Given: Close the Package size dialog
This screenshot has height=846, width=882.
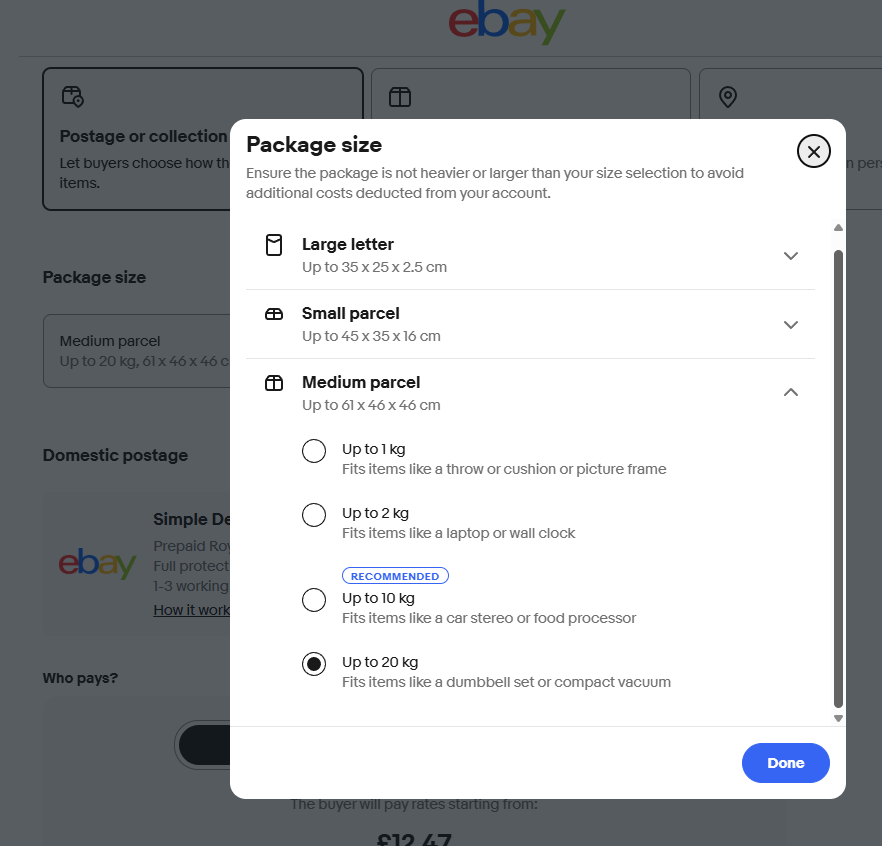Looking at the screenshot, I should [814, 152].
